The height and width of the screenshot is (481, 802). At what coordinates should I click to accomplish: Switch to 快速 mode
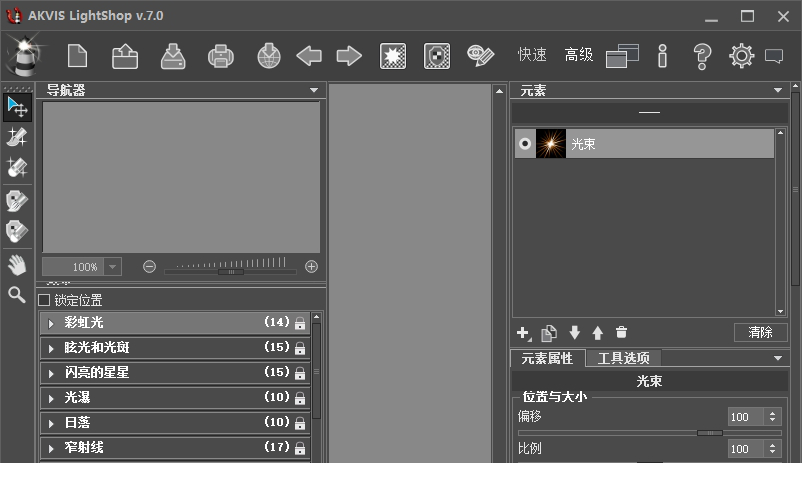tap(532, 55)
